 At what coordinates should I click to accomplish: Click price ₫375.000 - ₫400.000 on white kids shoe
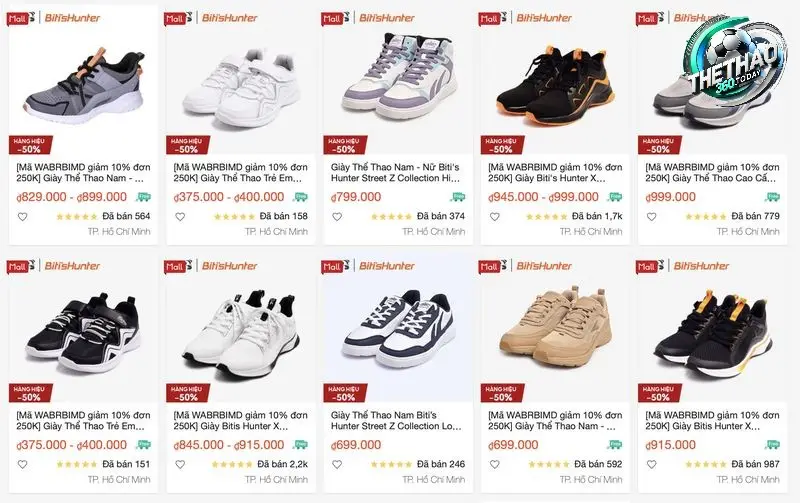point(229,197)
